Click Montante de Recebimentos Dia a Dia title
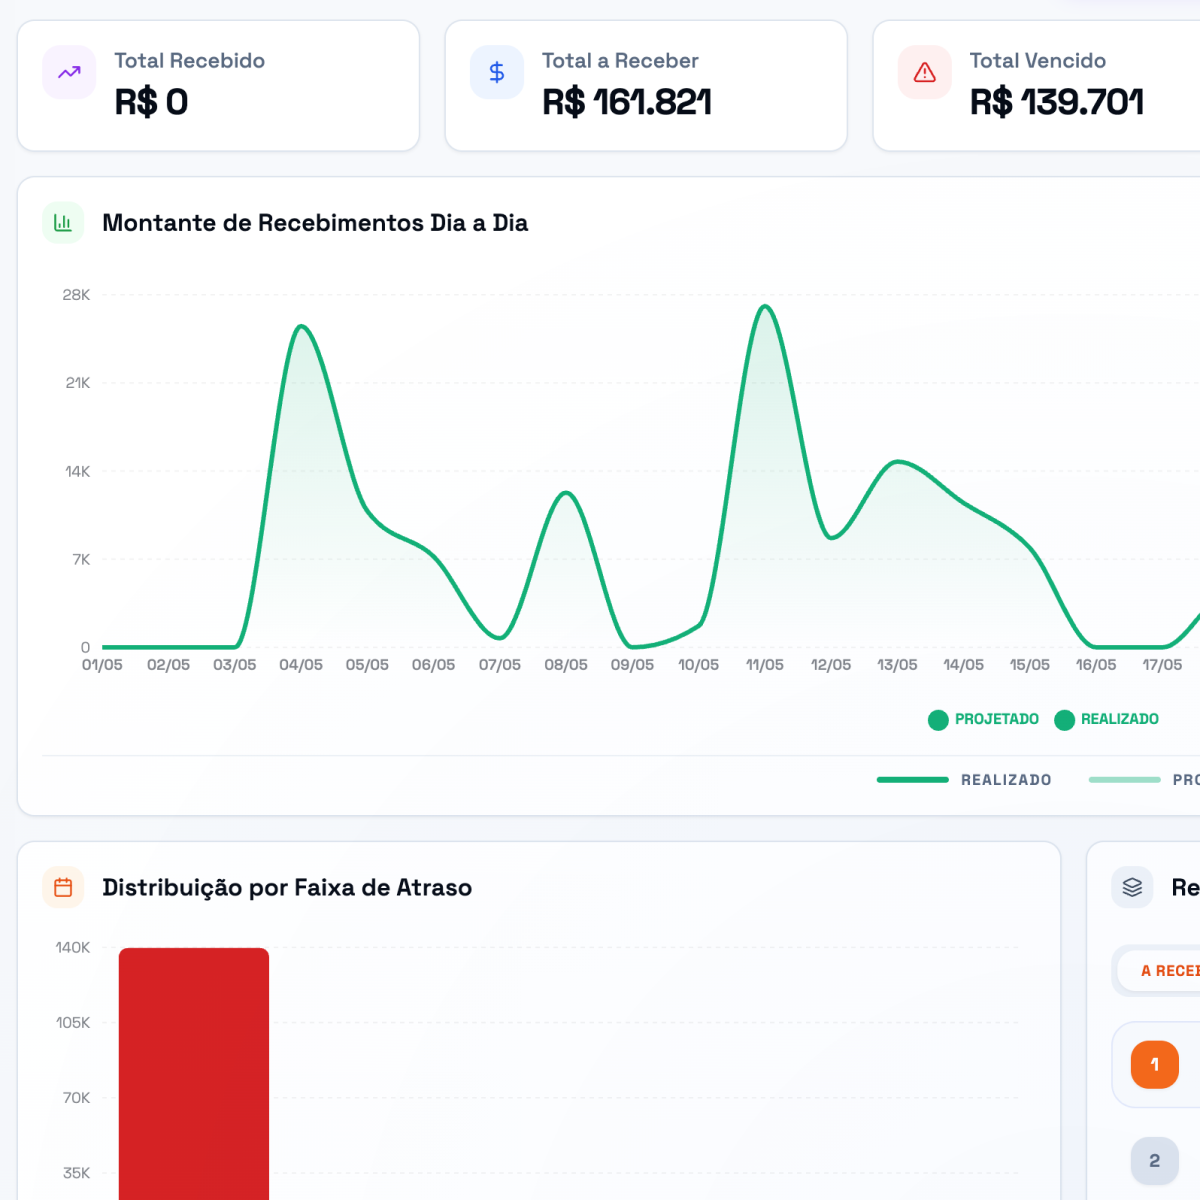Image resolution: width=1200 pixels, height=1200 pixels. point(315,223)
